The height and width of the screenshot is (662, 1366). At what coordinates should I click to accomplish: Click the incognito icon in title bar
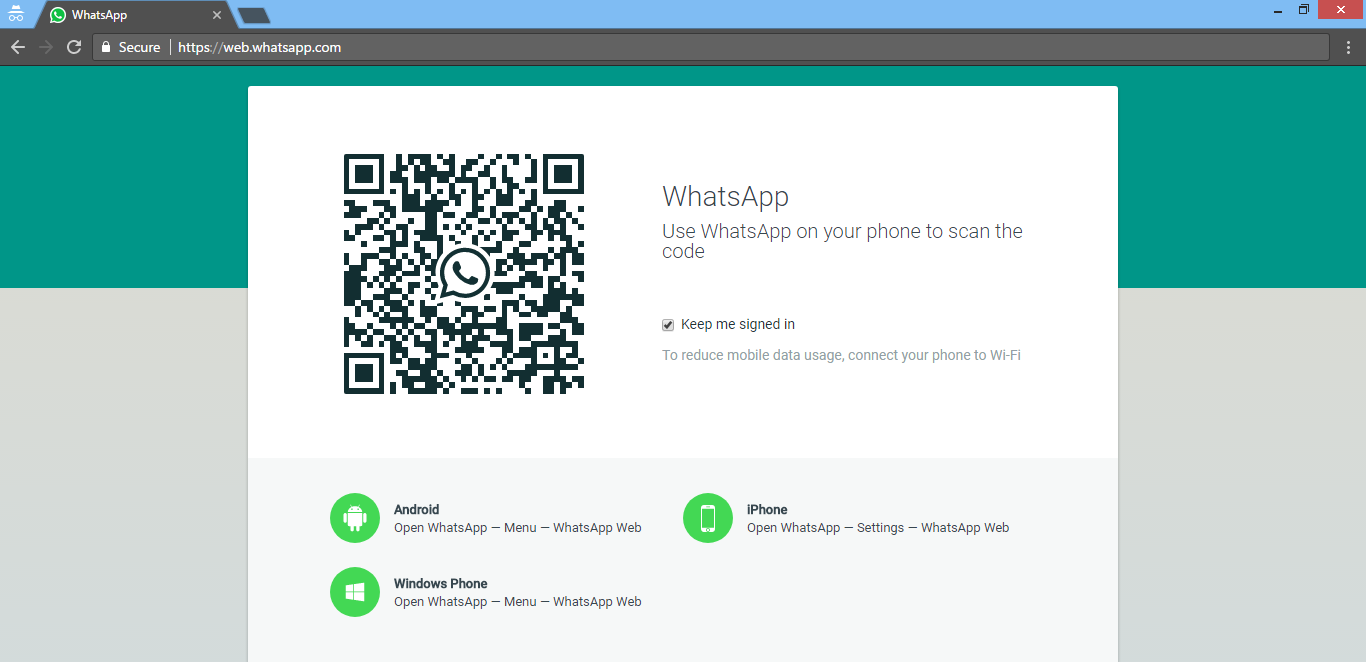click(x=16, y=14)
